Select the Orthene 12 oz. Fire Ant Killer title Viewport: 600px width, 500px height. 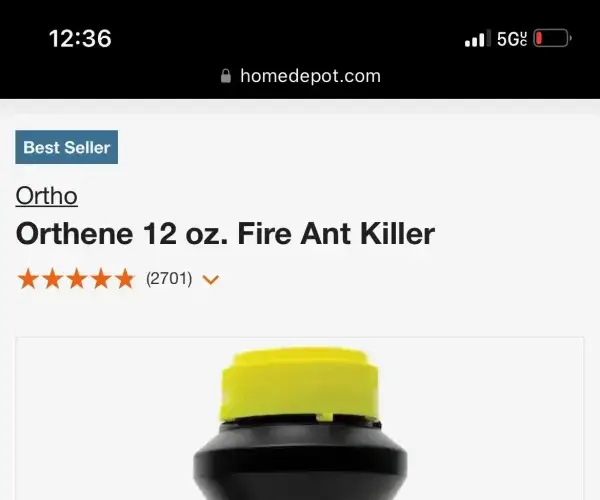pos(225,234)
